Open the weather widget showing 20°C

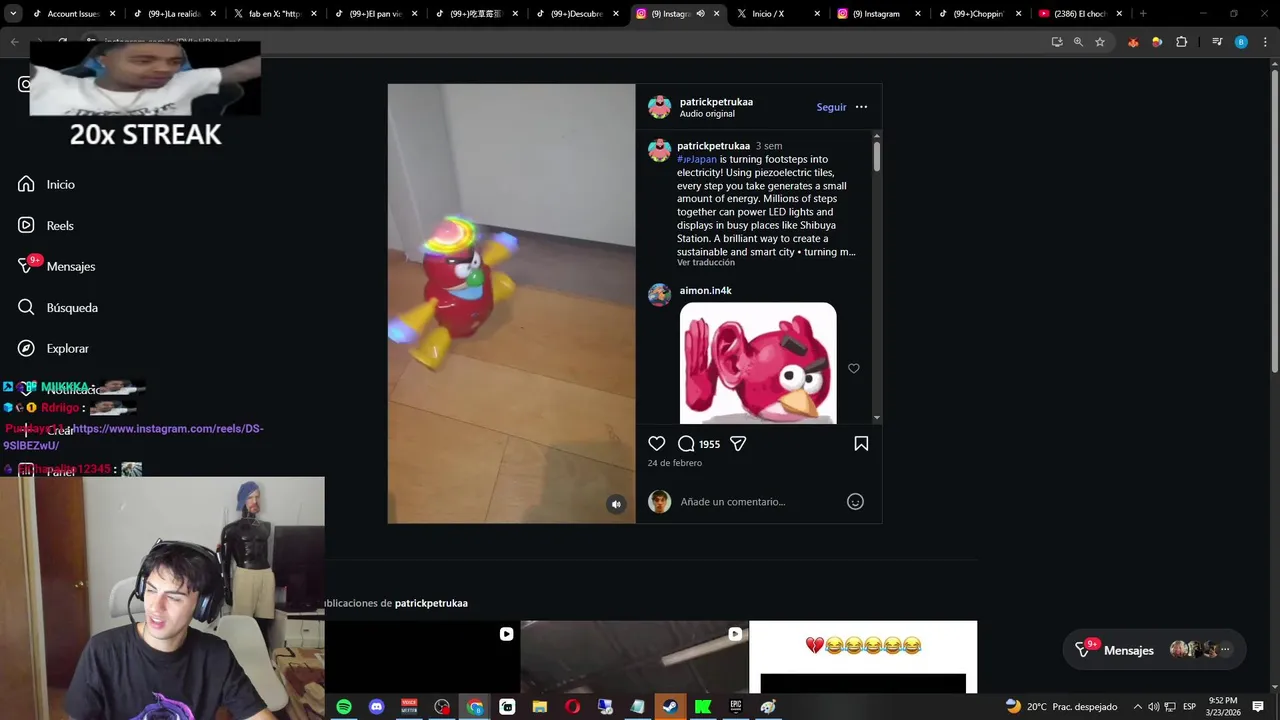coord(1061,707)
